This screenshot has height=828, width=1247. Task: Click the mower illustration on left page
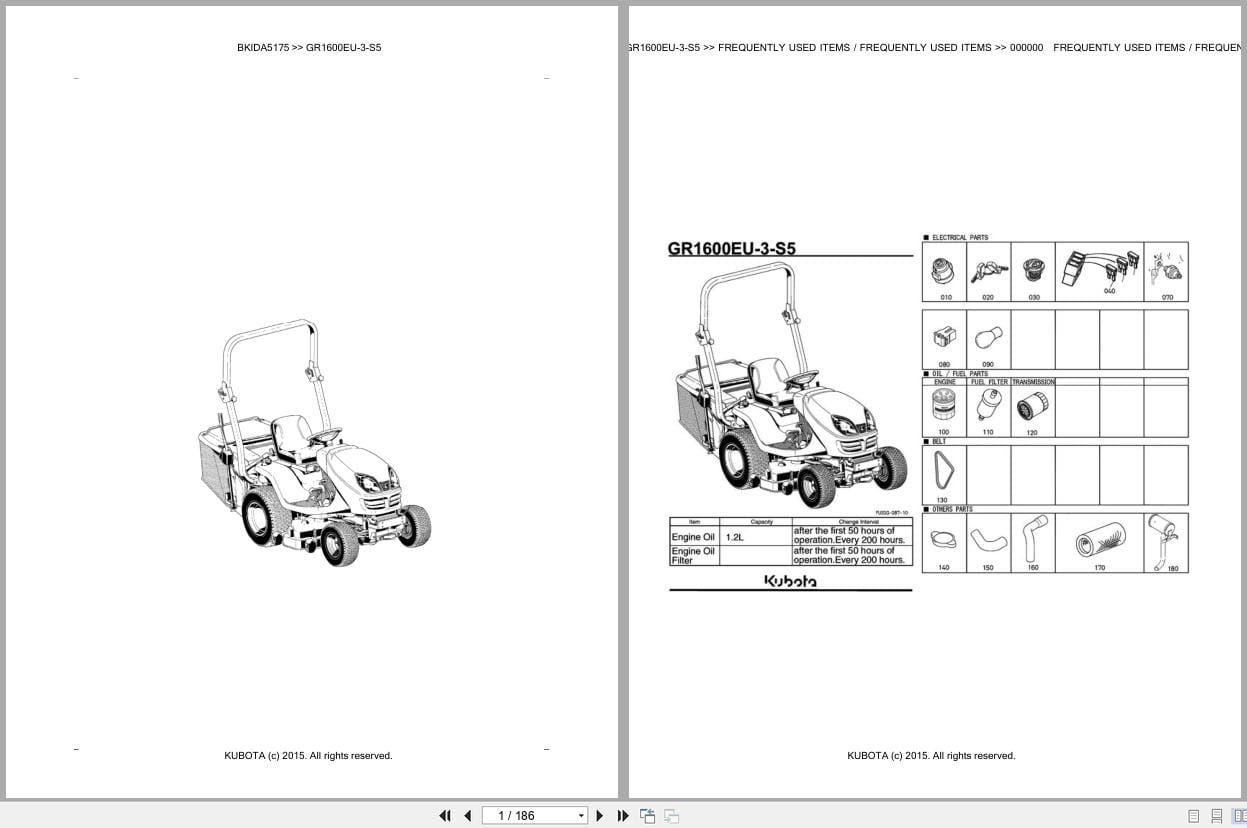click(314, 443)
